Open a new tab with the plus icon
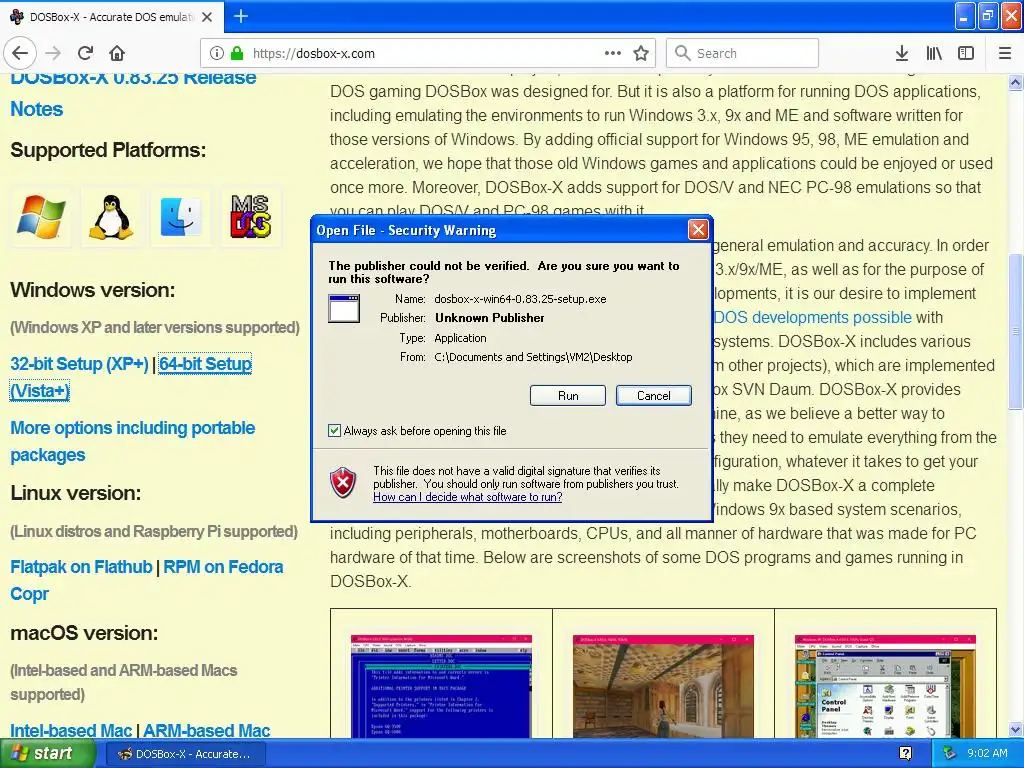 point(241,16)
